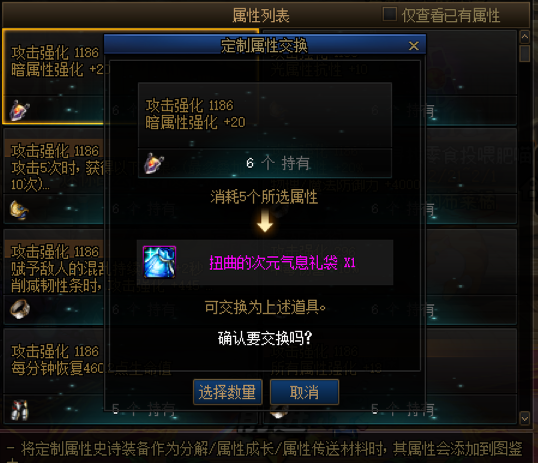This screenshot has height=463, width=538.
Task: Select the golden shoulder armor icon
Action: click(19, 210)
